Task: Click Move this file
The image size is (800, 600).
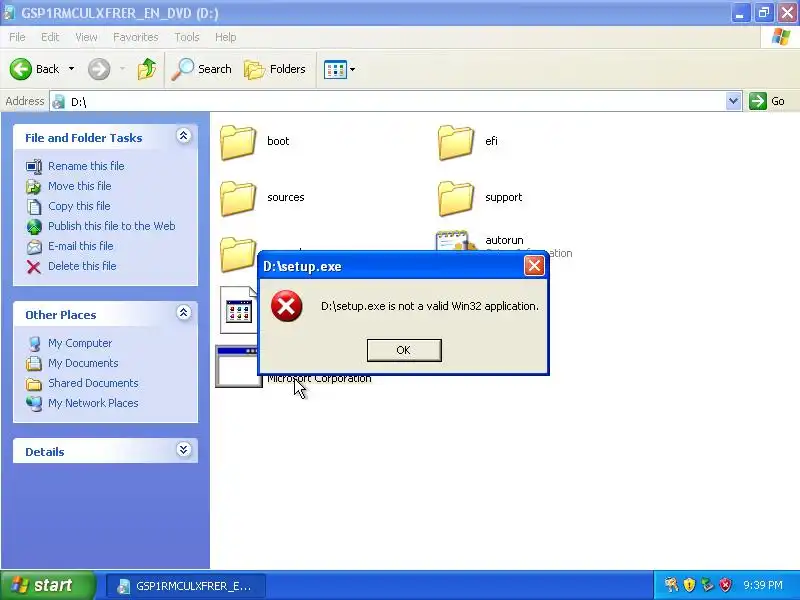Action: 80,186
